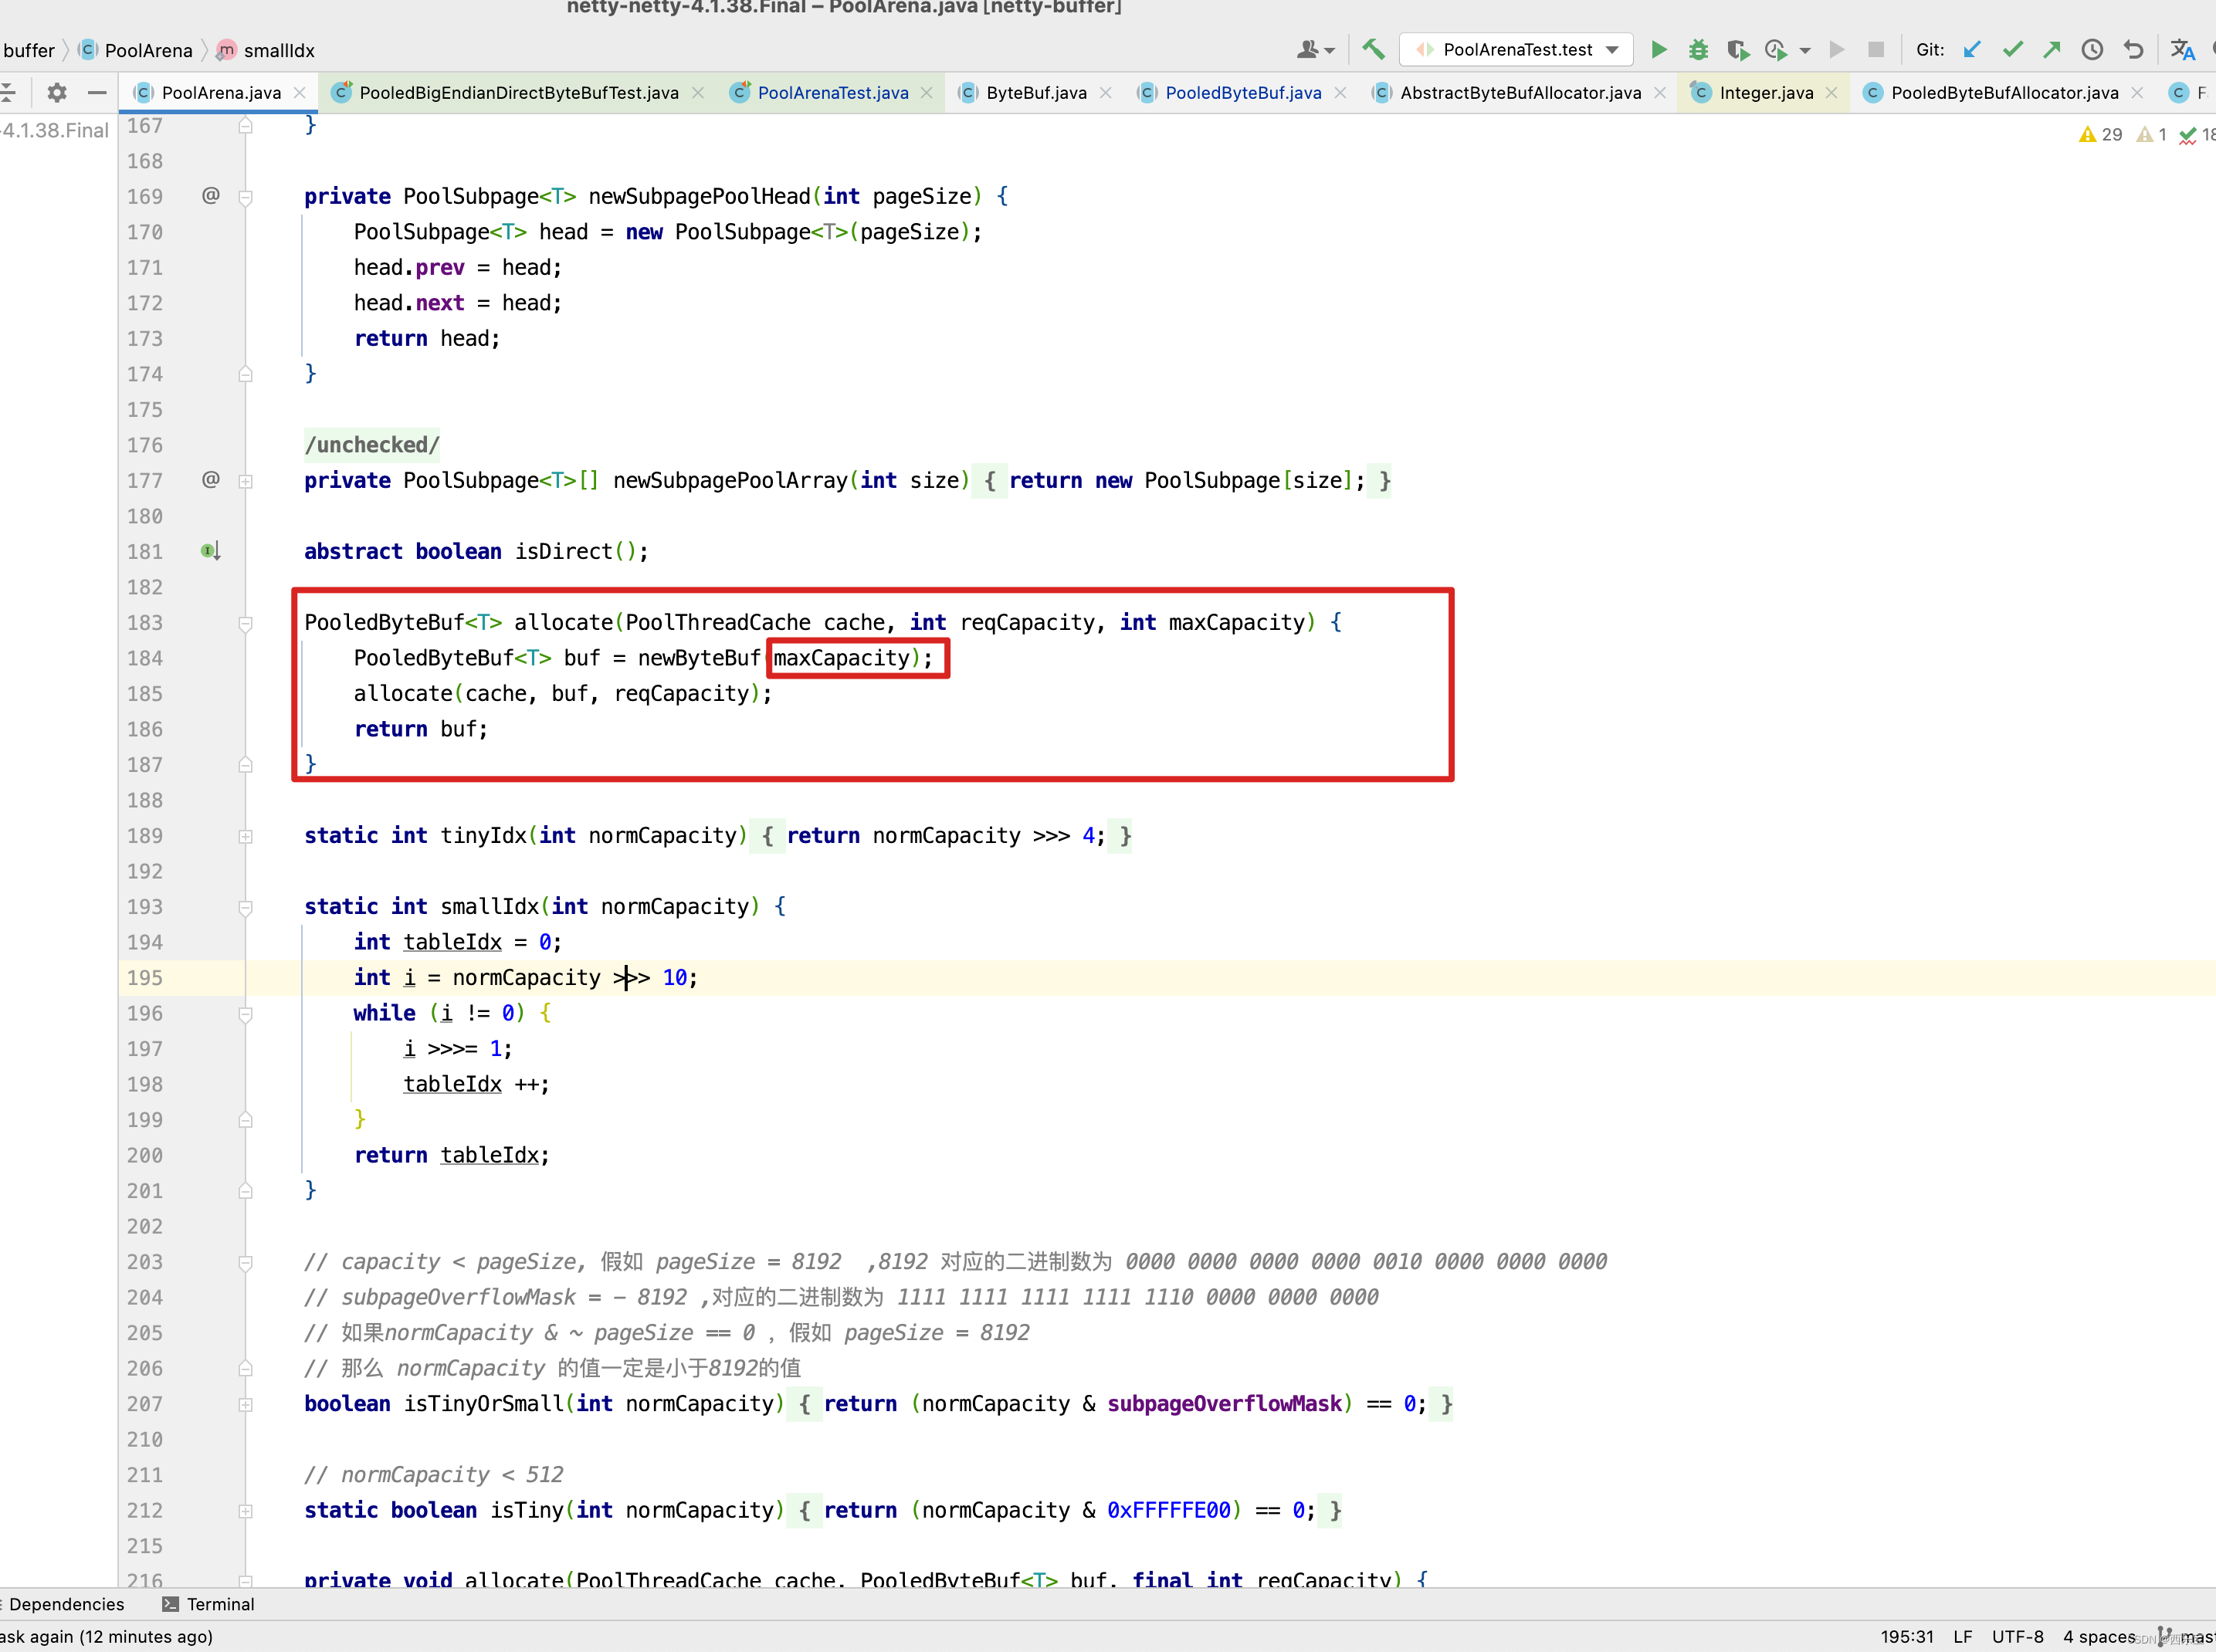Open the user account dropdown
This screenshot has height=1652, width=2216.
[1315, 49]
